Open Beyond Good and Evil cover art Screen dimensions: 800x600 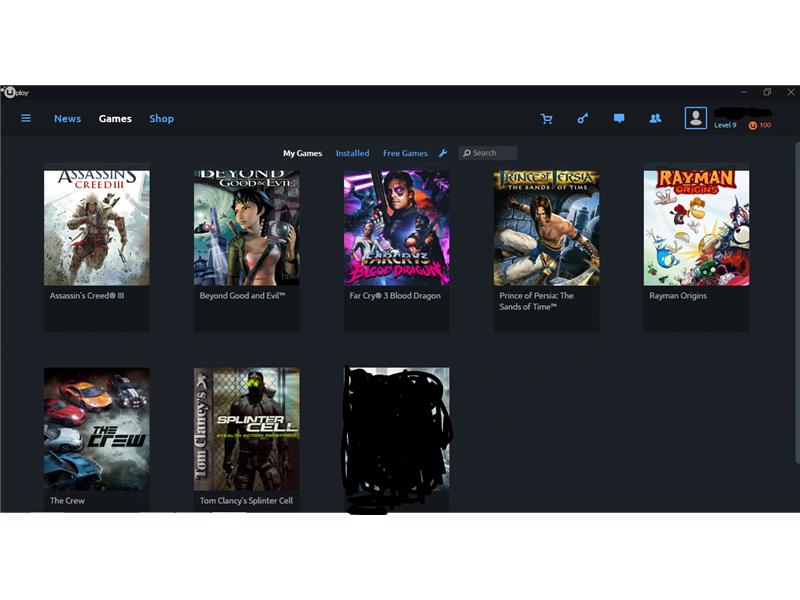246,228
